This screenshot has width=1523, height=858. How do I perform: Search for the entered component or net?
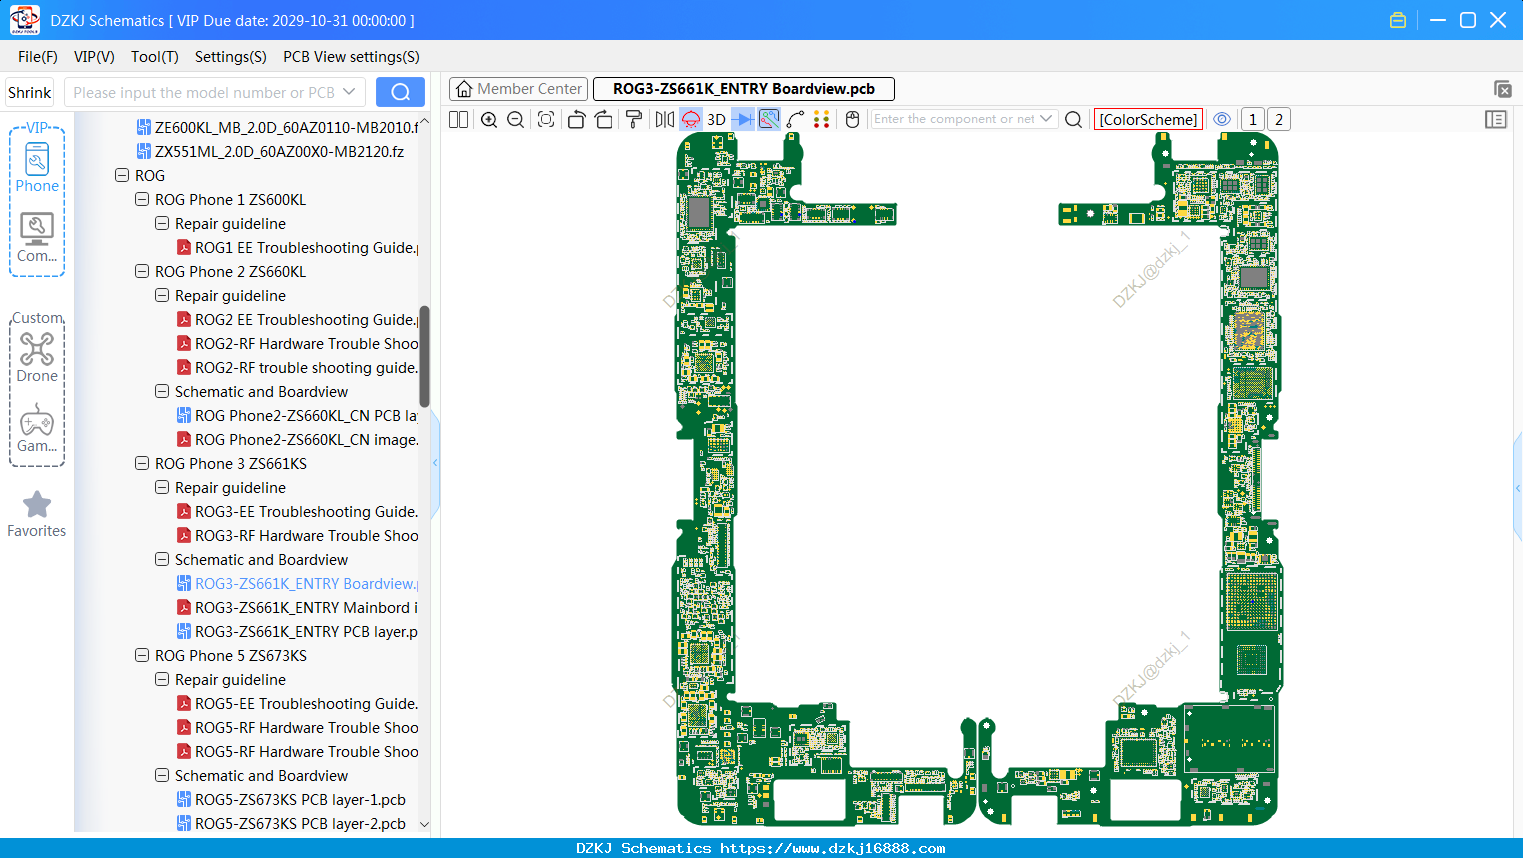pos(1074,120)
